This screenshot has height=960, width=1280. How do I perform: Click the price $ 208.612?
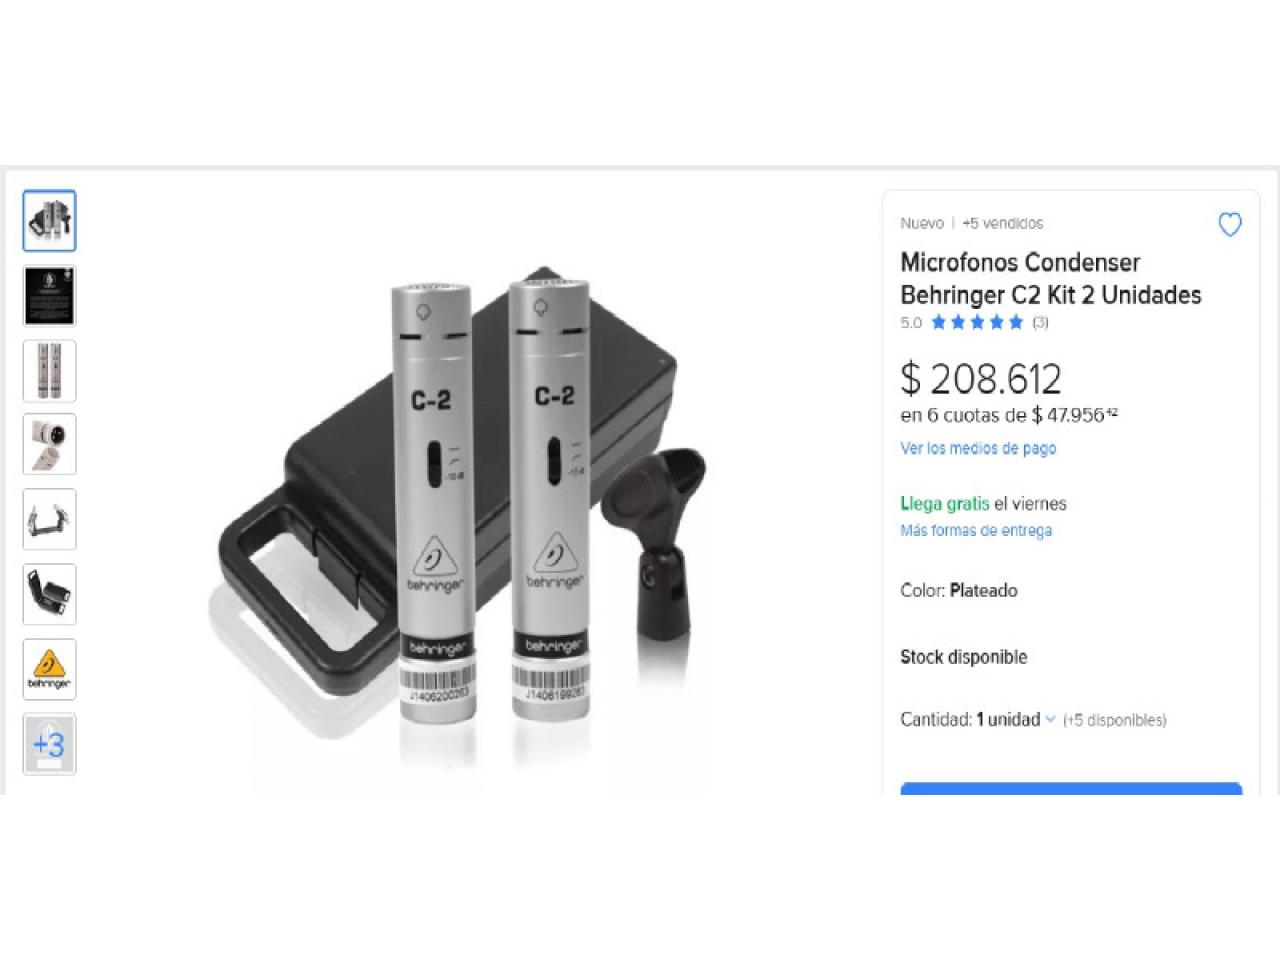pos(980,379)
